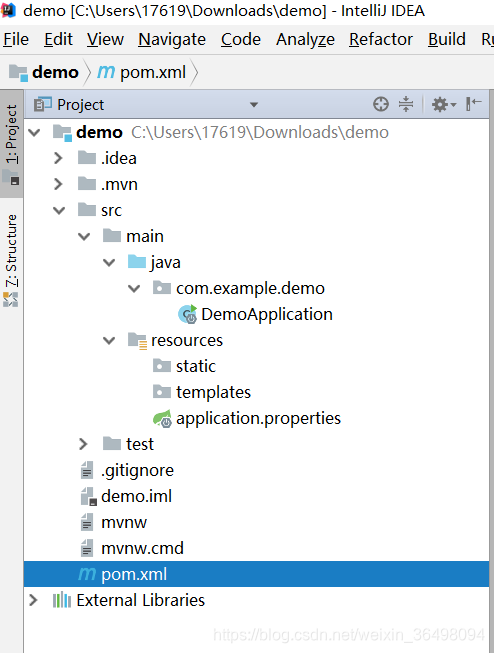Select mvnw.cmd file name
The image size is (494, 653).
142,548
